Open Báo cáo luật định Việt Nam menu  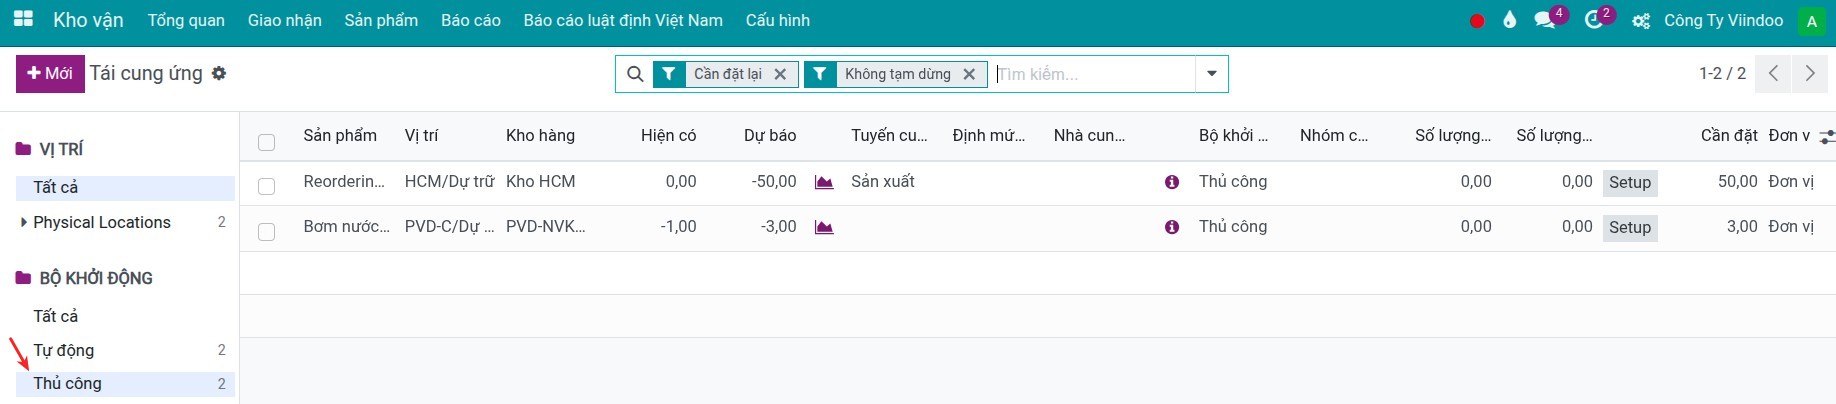pos(623,20)
